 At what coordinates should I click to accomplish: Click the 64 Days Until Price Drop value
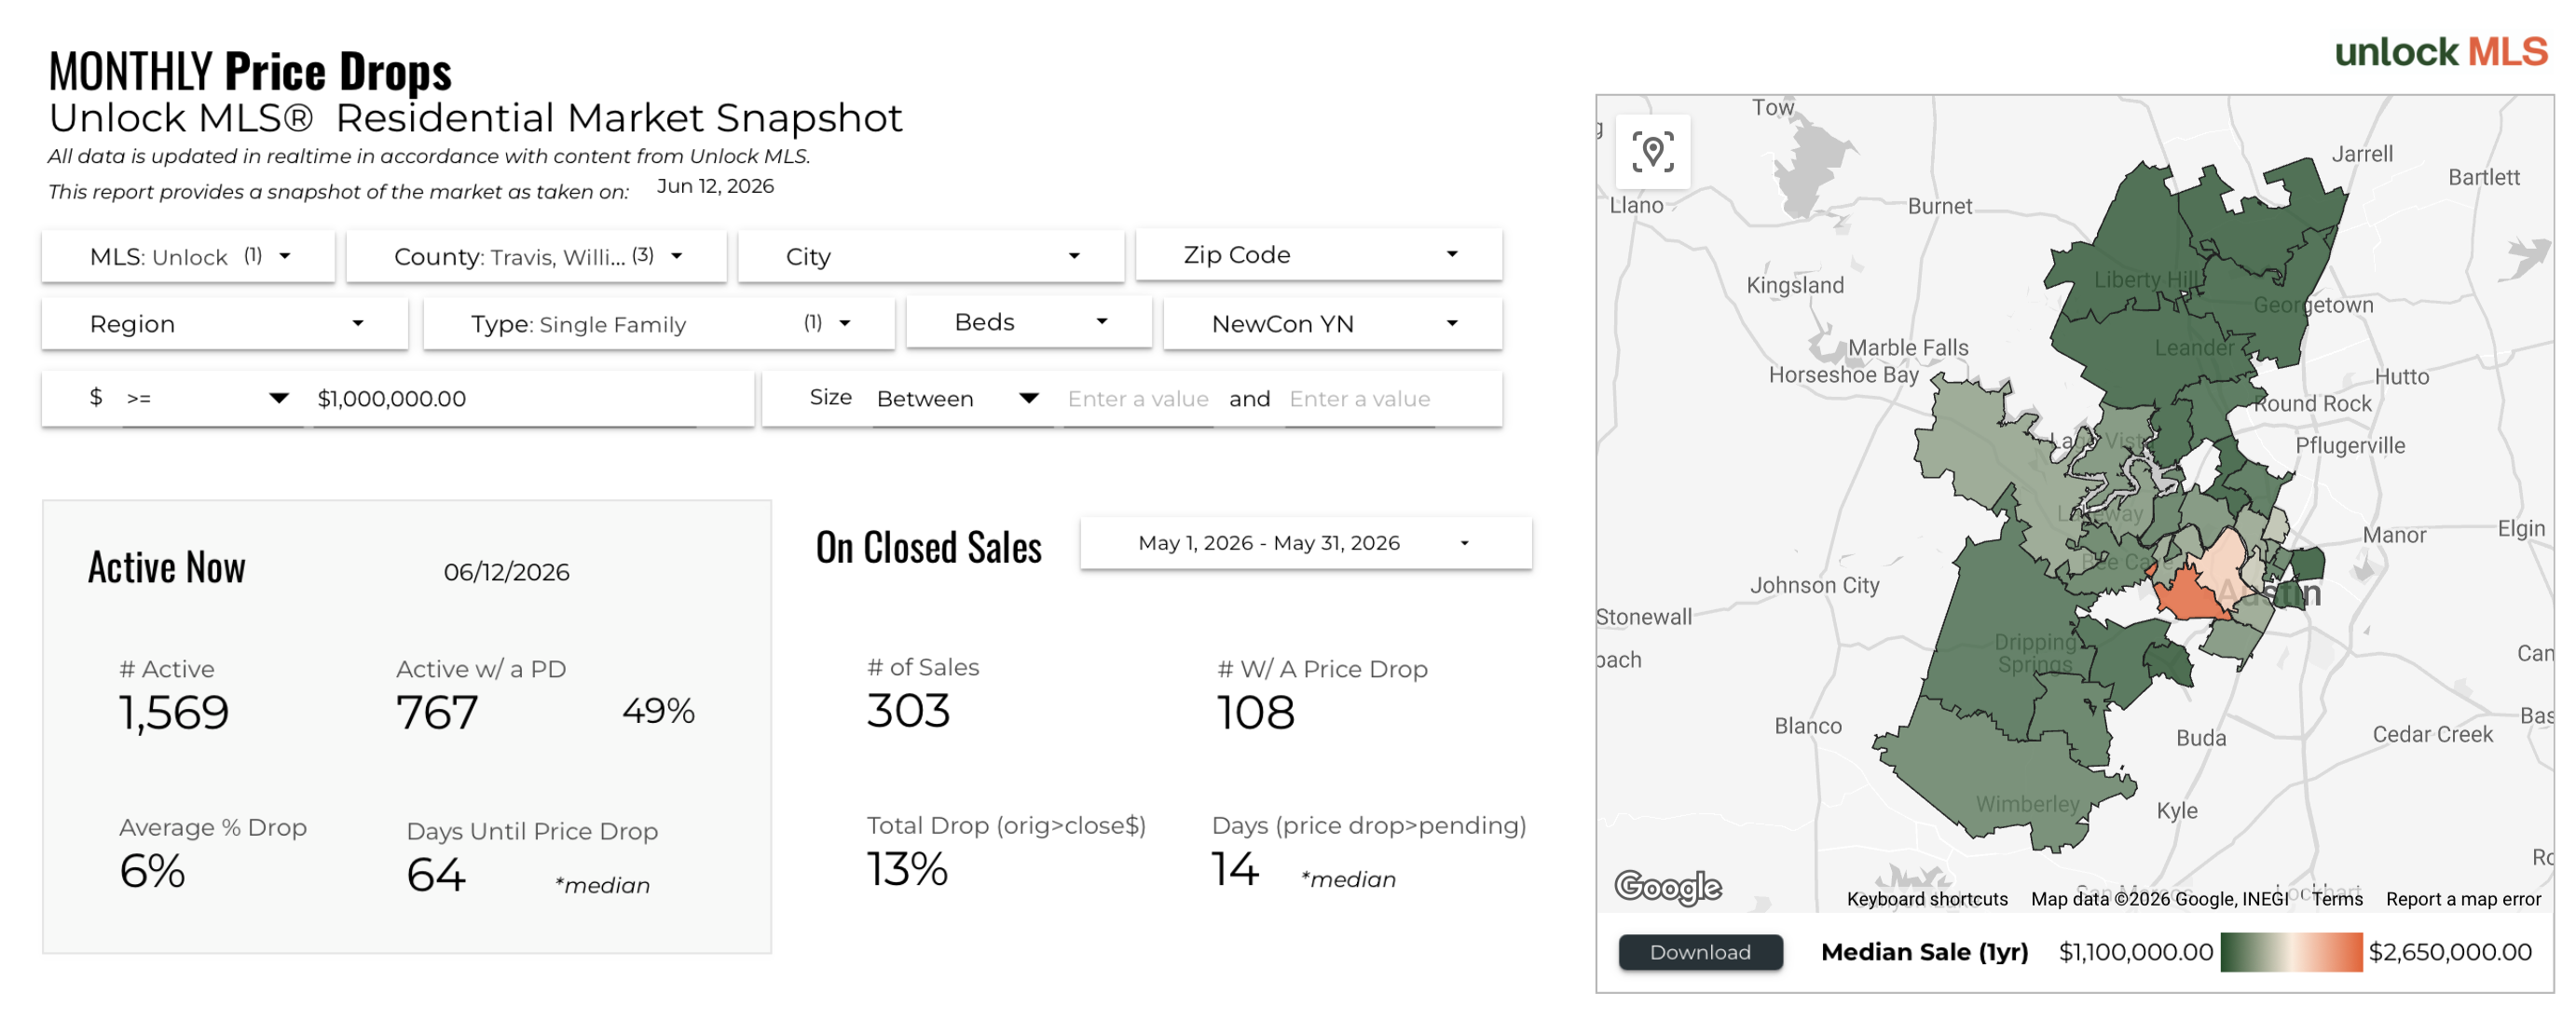click(436, 874)
